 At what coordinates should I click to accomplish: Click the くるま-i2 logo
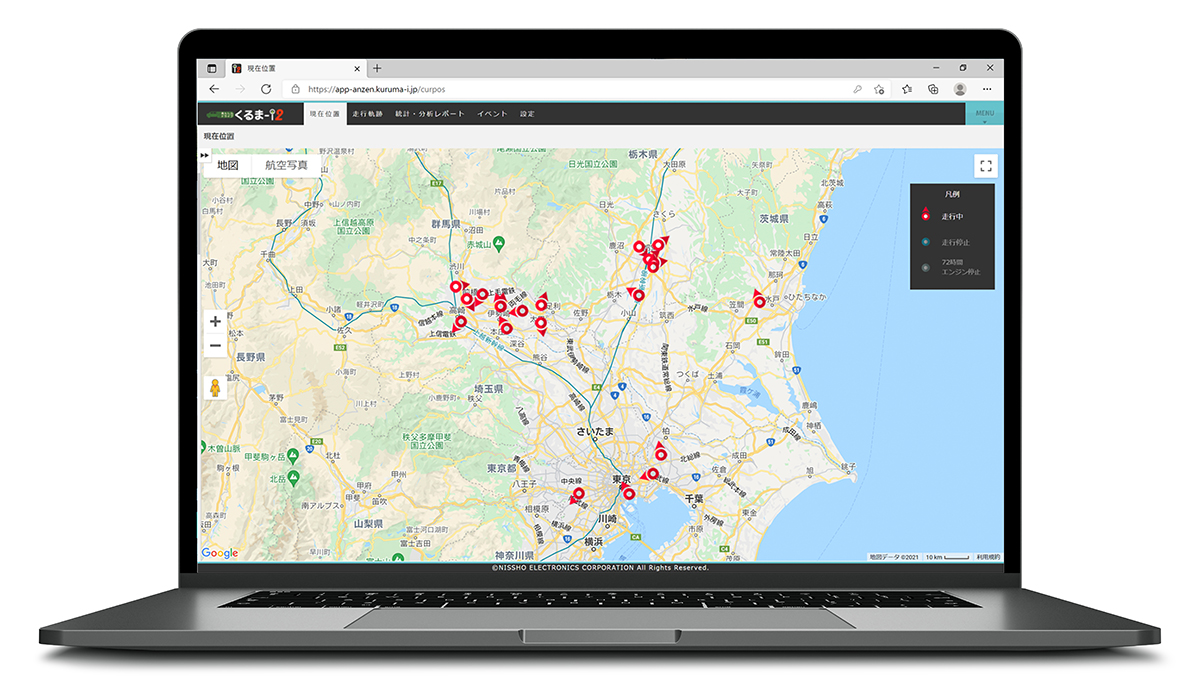(x=245, y=114)
